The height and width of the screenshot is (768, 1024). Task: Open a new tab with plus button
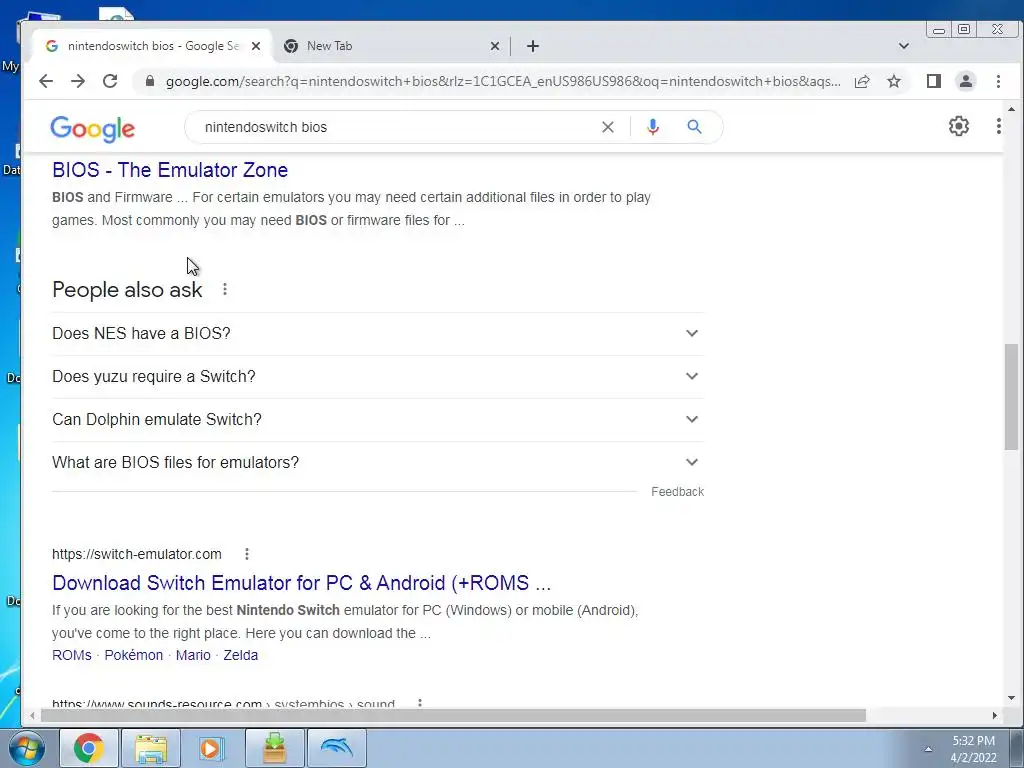533,46
